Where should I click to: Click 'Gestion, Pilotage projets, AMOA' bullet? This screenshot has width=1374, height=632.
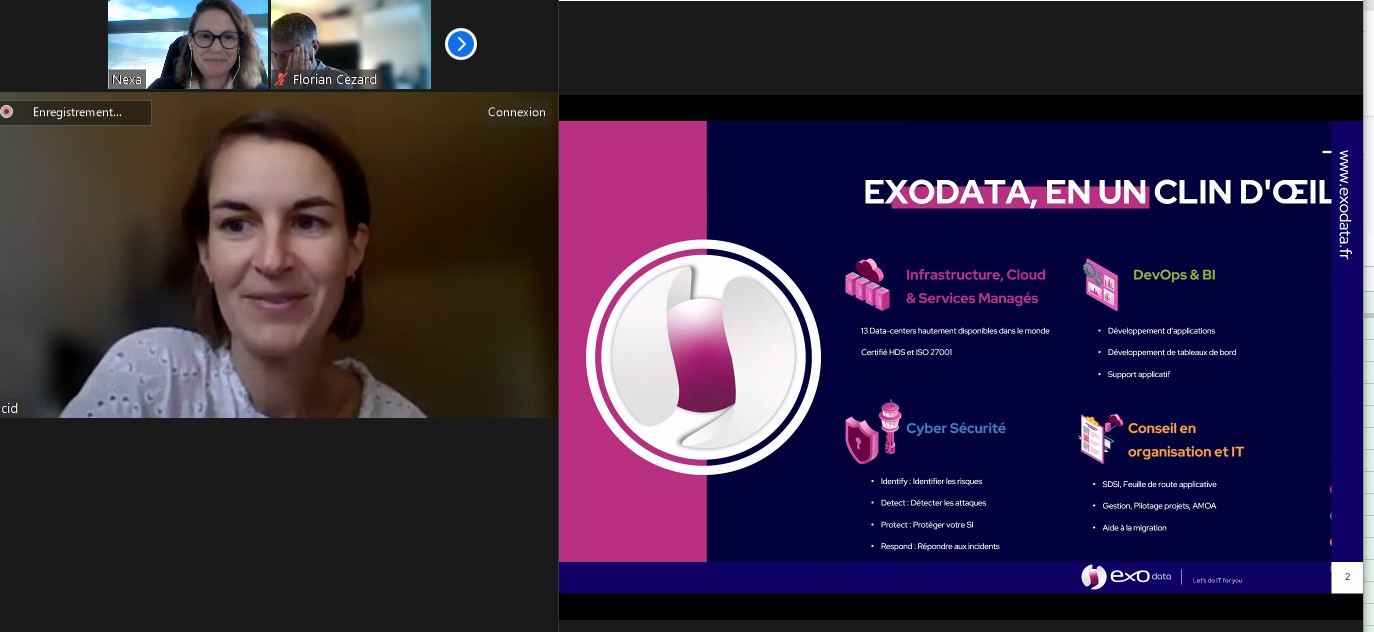[x=1159, y=506]
